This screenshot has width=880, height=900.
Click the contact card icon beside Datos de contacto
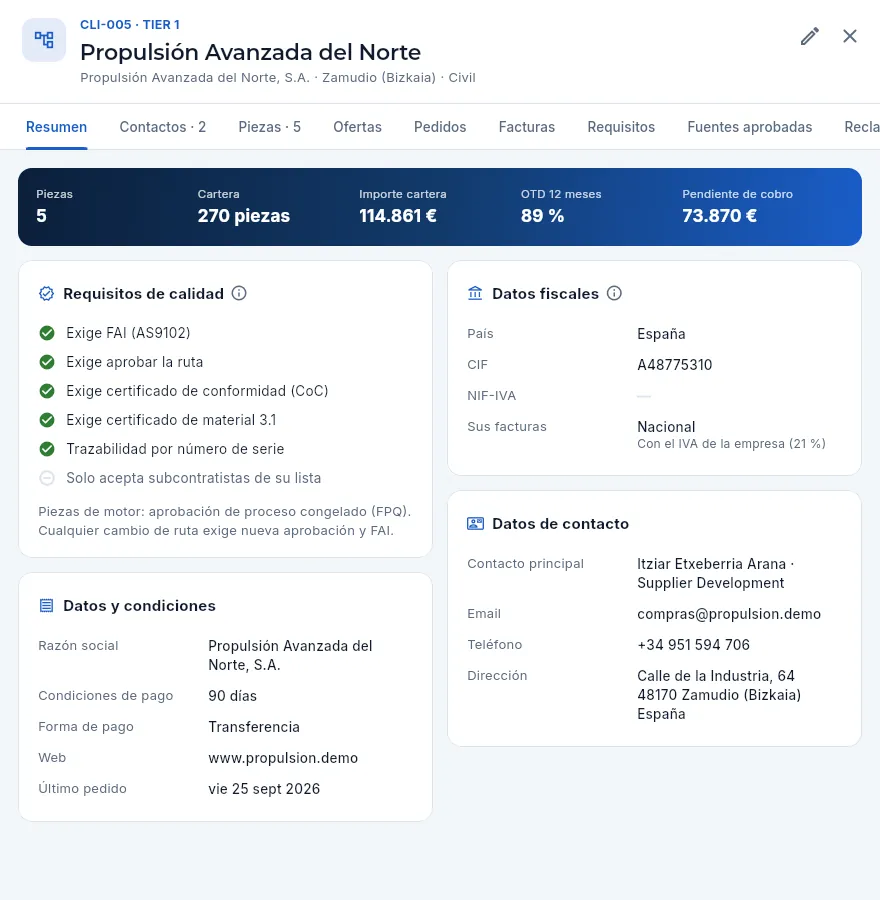click(475, 523)
